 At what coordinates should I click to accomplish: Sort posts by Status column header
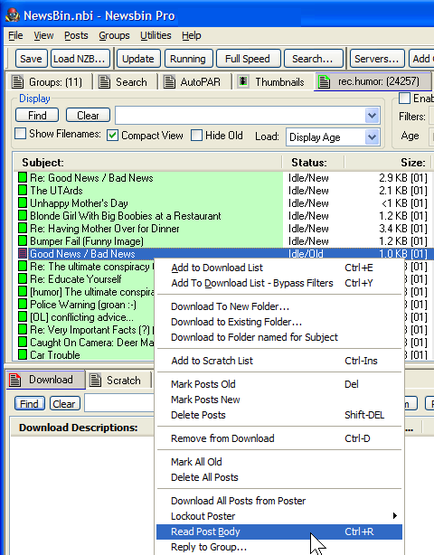click(313, 162)
